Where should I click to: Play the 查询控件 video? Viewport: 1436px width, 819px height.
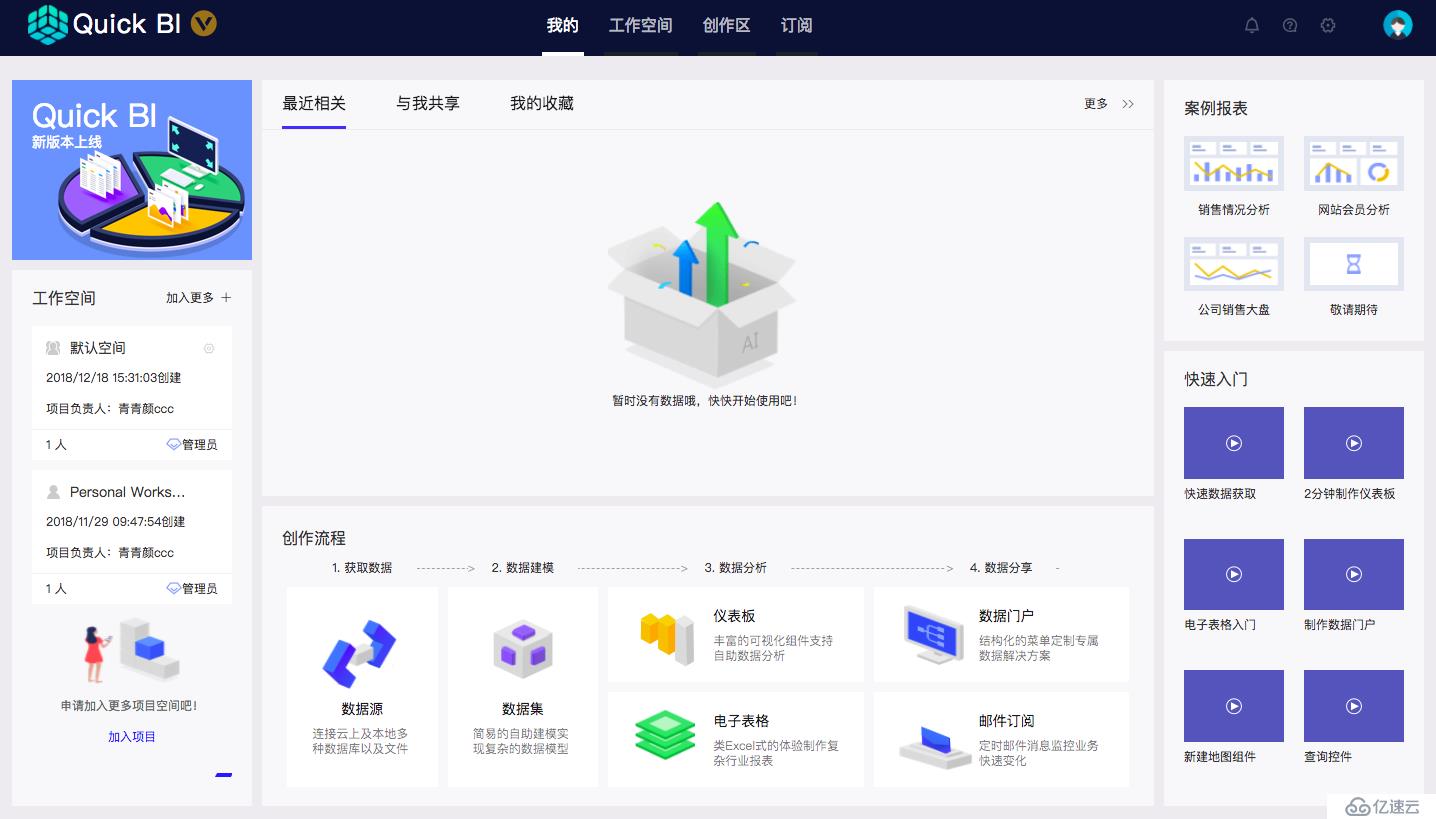click(1354, 706)
